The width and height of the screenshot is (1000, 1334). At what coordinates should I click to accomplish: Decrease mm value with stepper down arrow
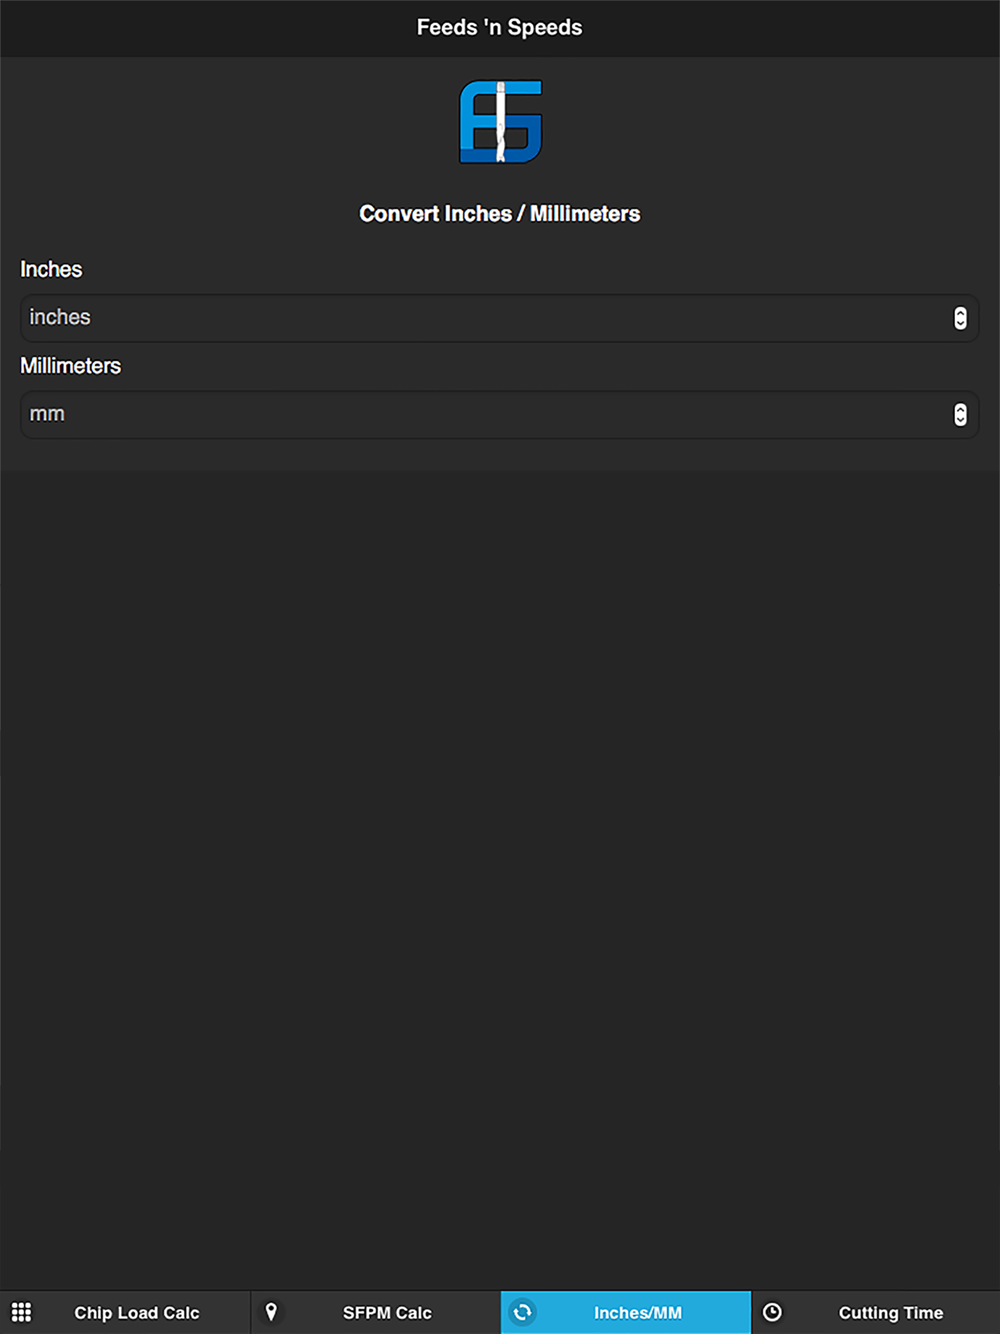[x=960, y=421]
